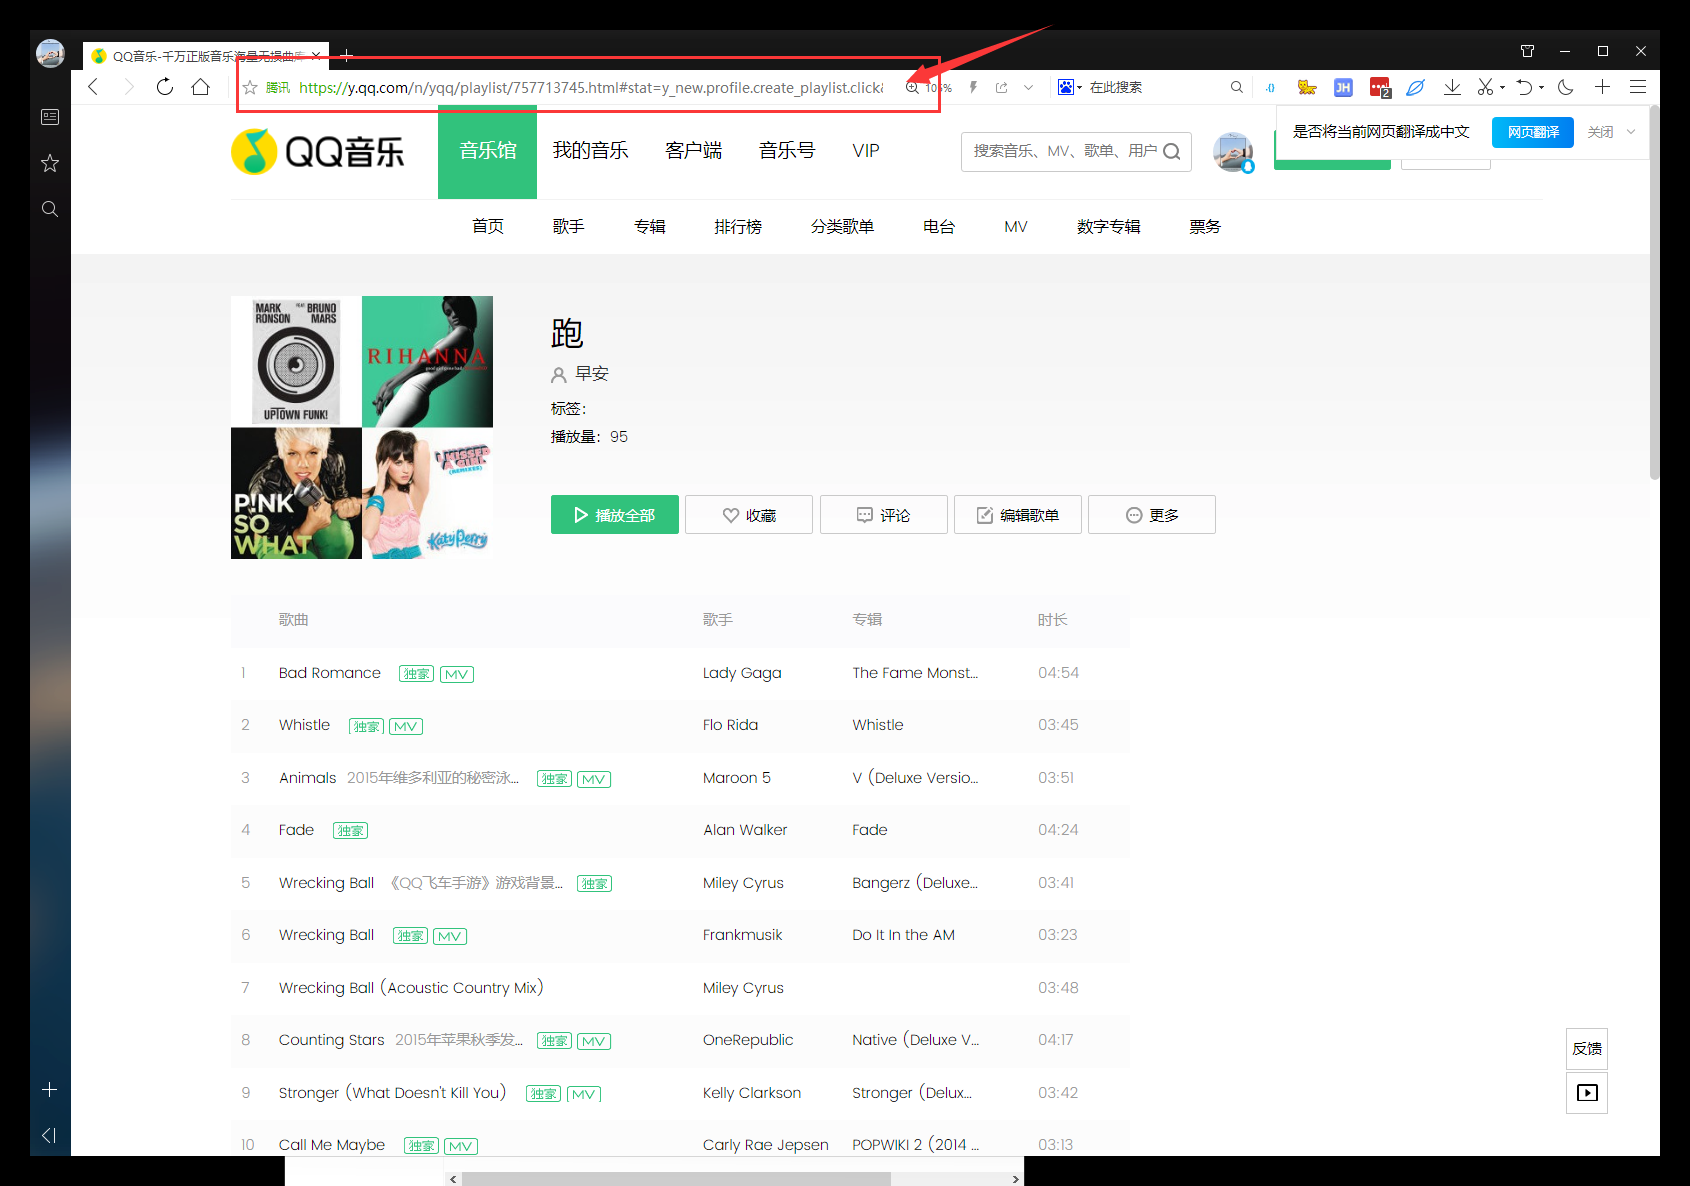
Task: Click the scissors screenshot tool
Action: (x=1486, y=88)
